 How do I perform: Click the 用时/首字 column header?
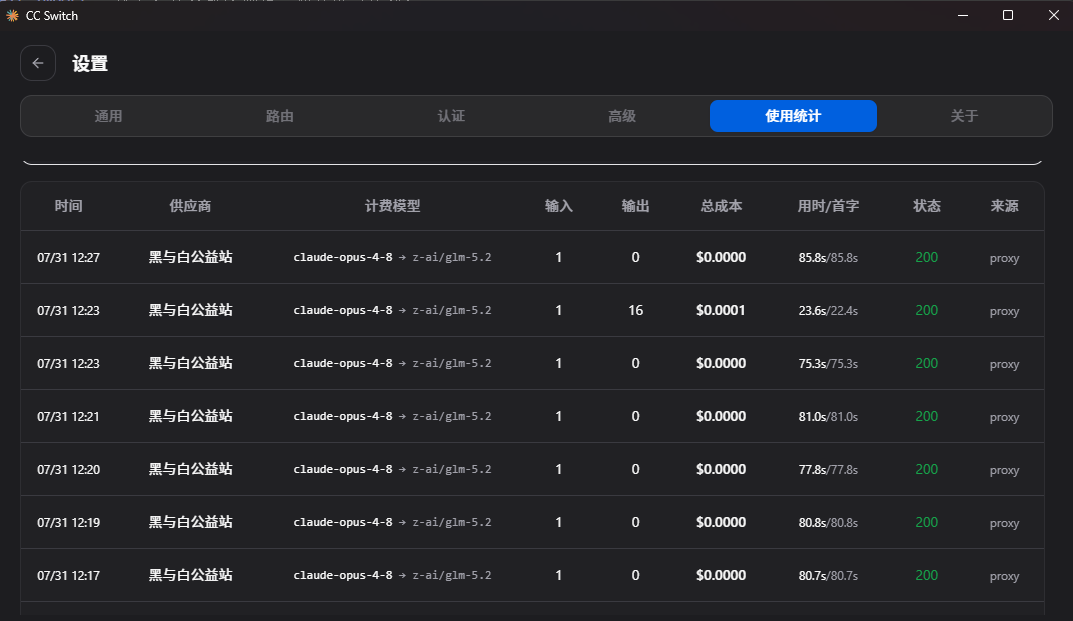click(x=828, y=206)
